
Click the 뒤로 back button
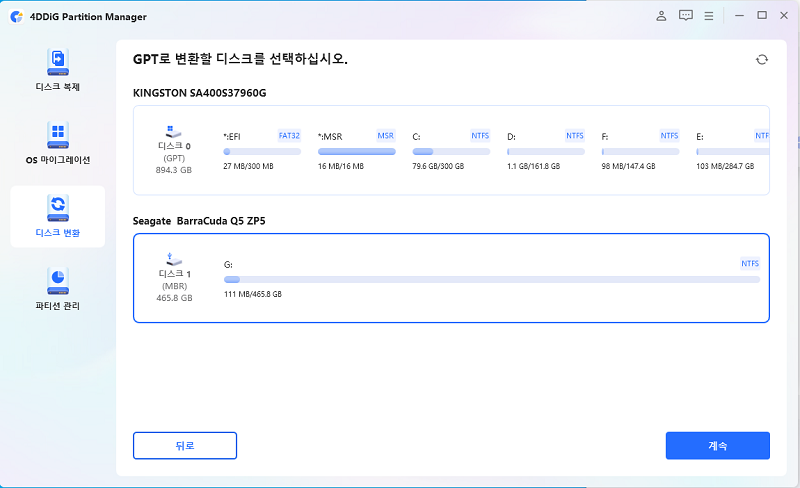(x=185, y=446)
